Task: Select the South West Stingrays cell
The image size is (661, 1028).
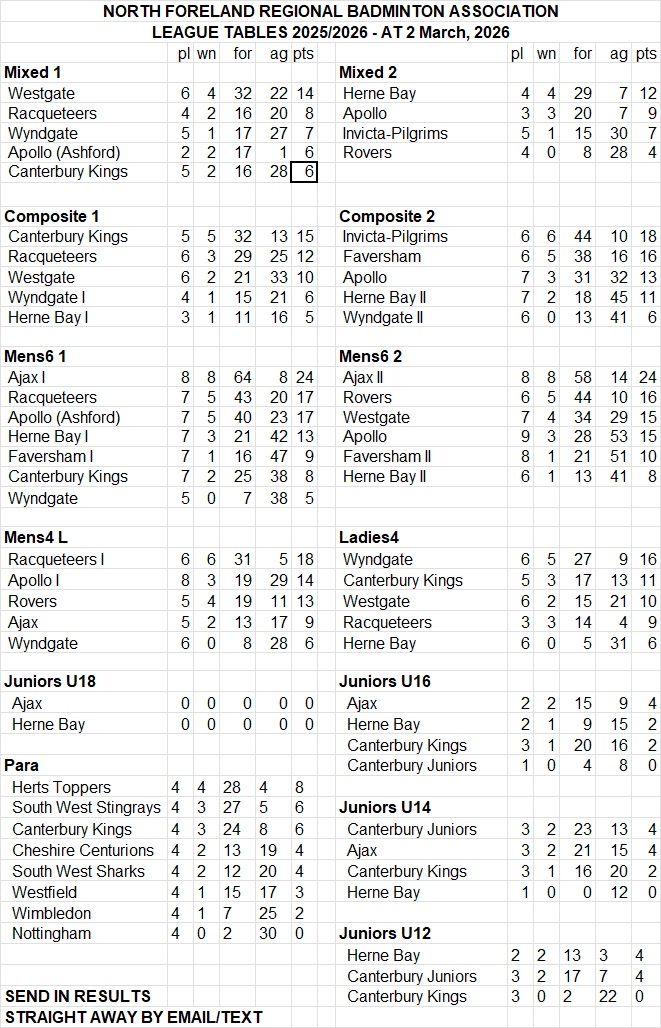Action: (x=86, y=808)
